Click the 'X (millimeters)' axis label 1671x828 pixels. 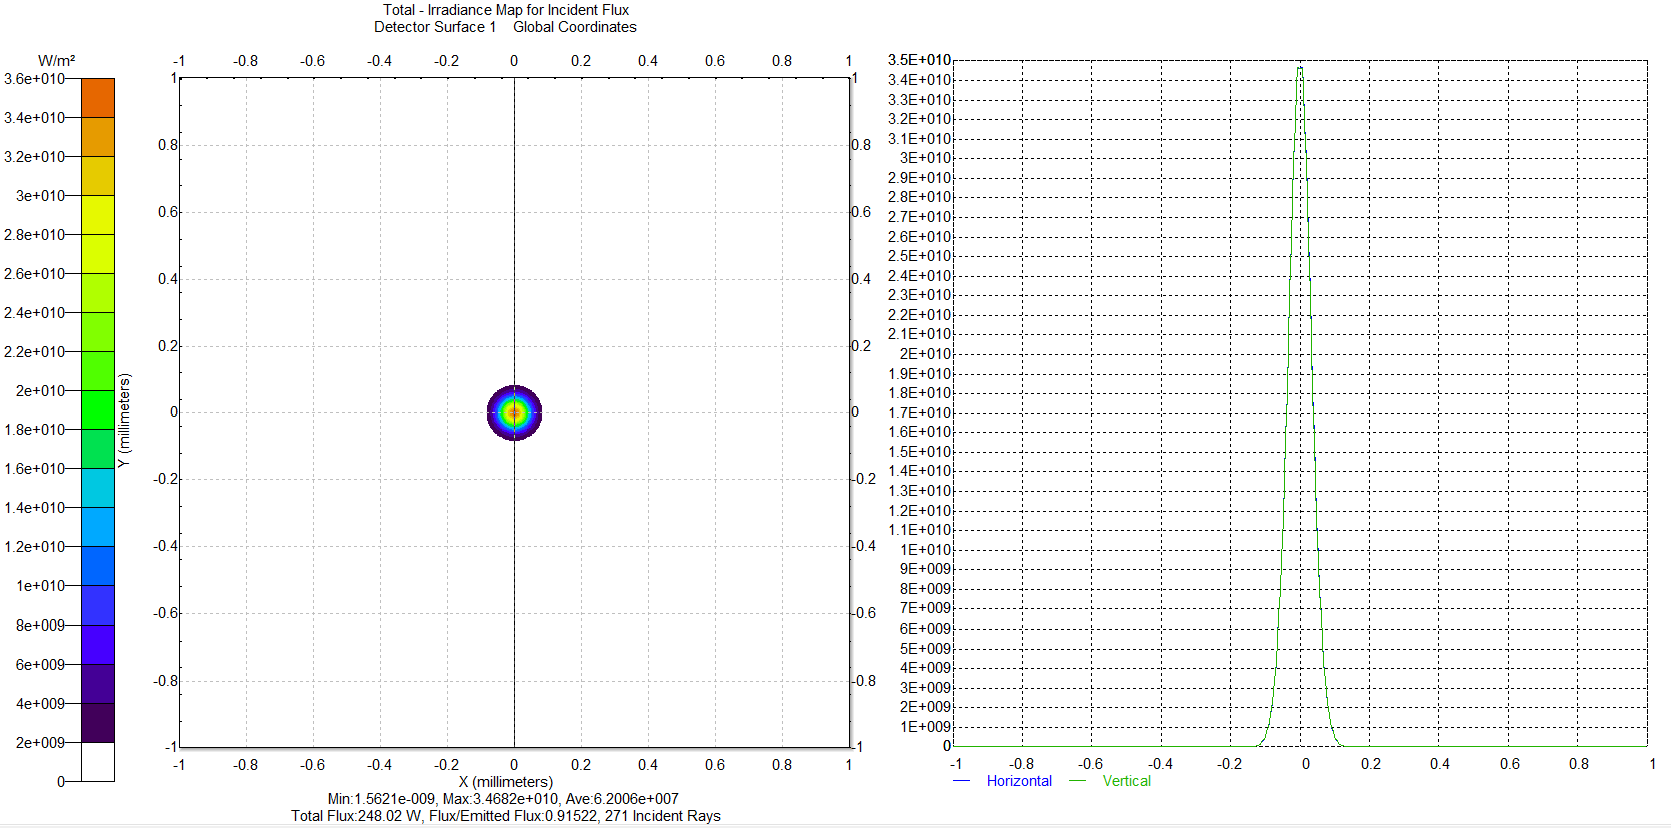pos(505,782)
